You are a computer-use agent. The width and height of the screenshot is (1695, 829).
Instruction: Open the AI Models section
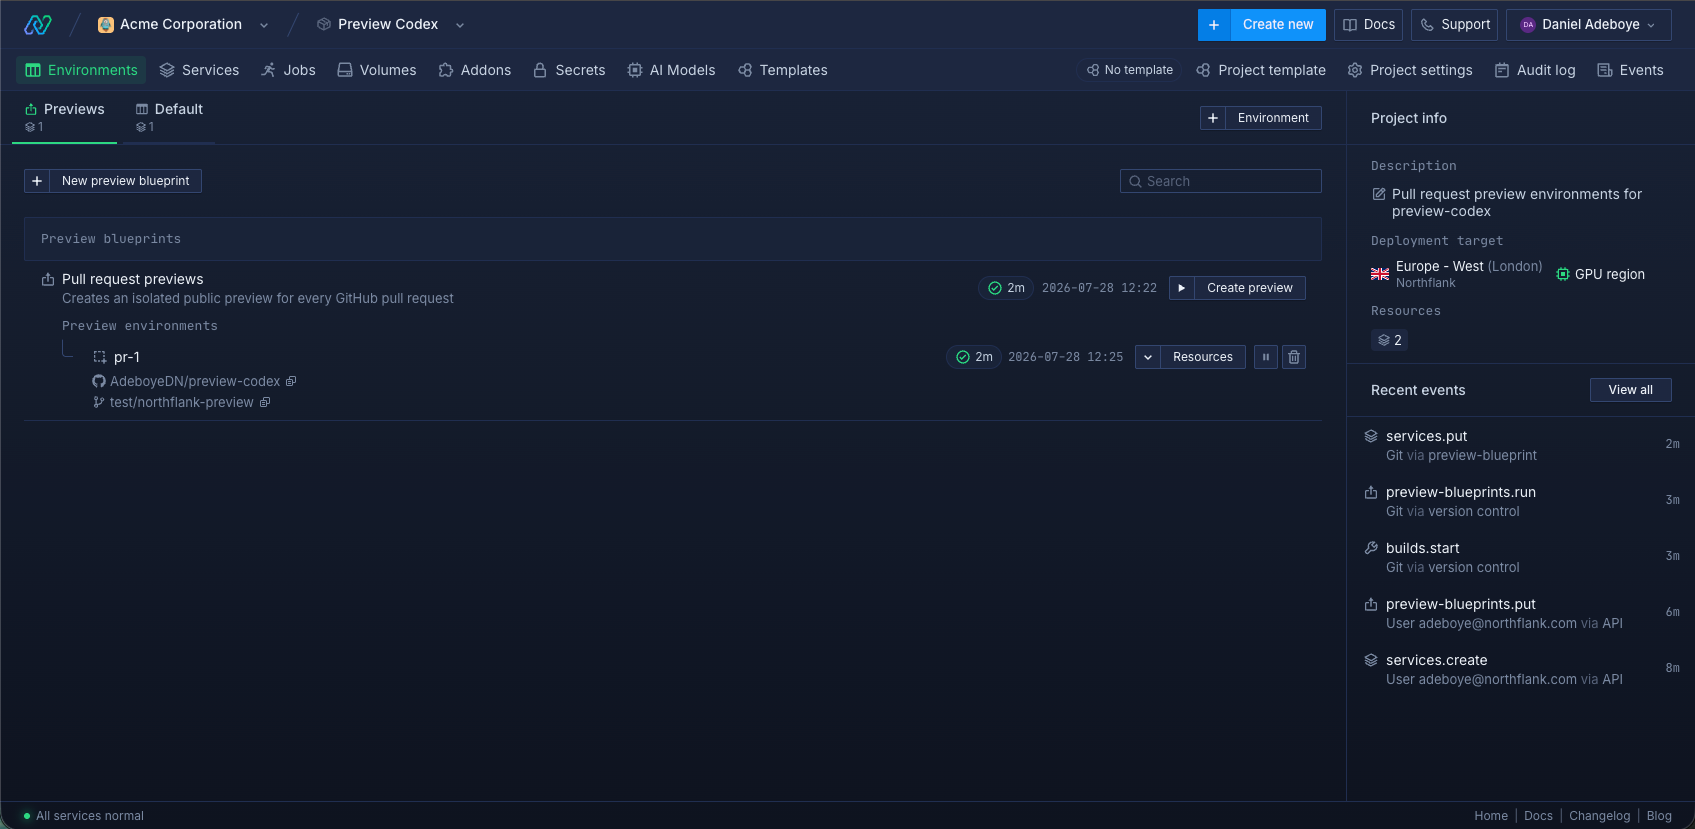[671, 70]
